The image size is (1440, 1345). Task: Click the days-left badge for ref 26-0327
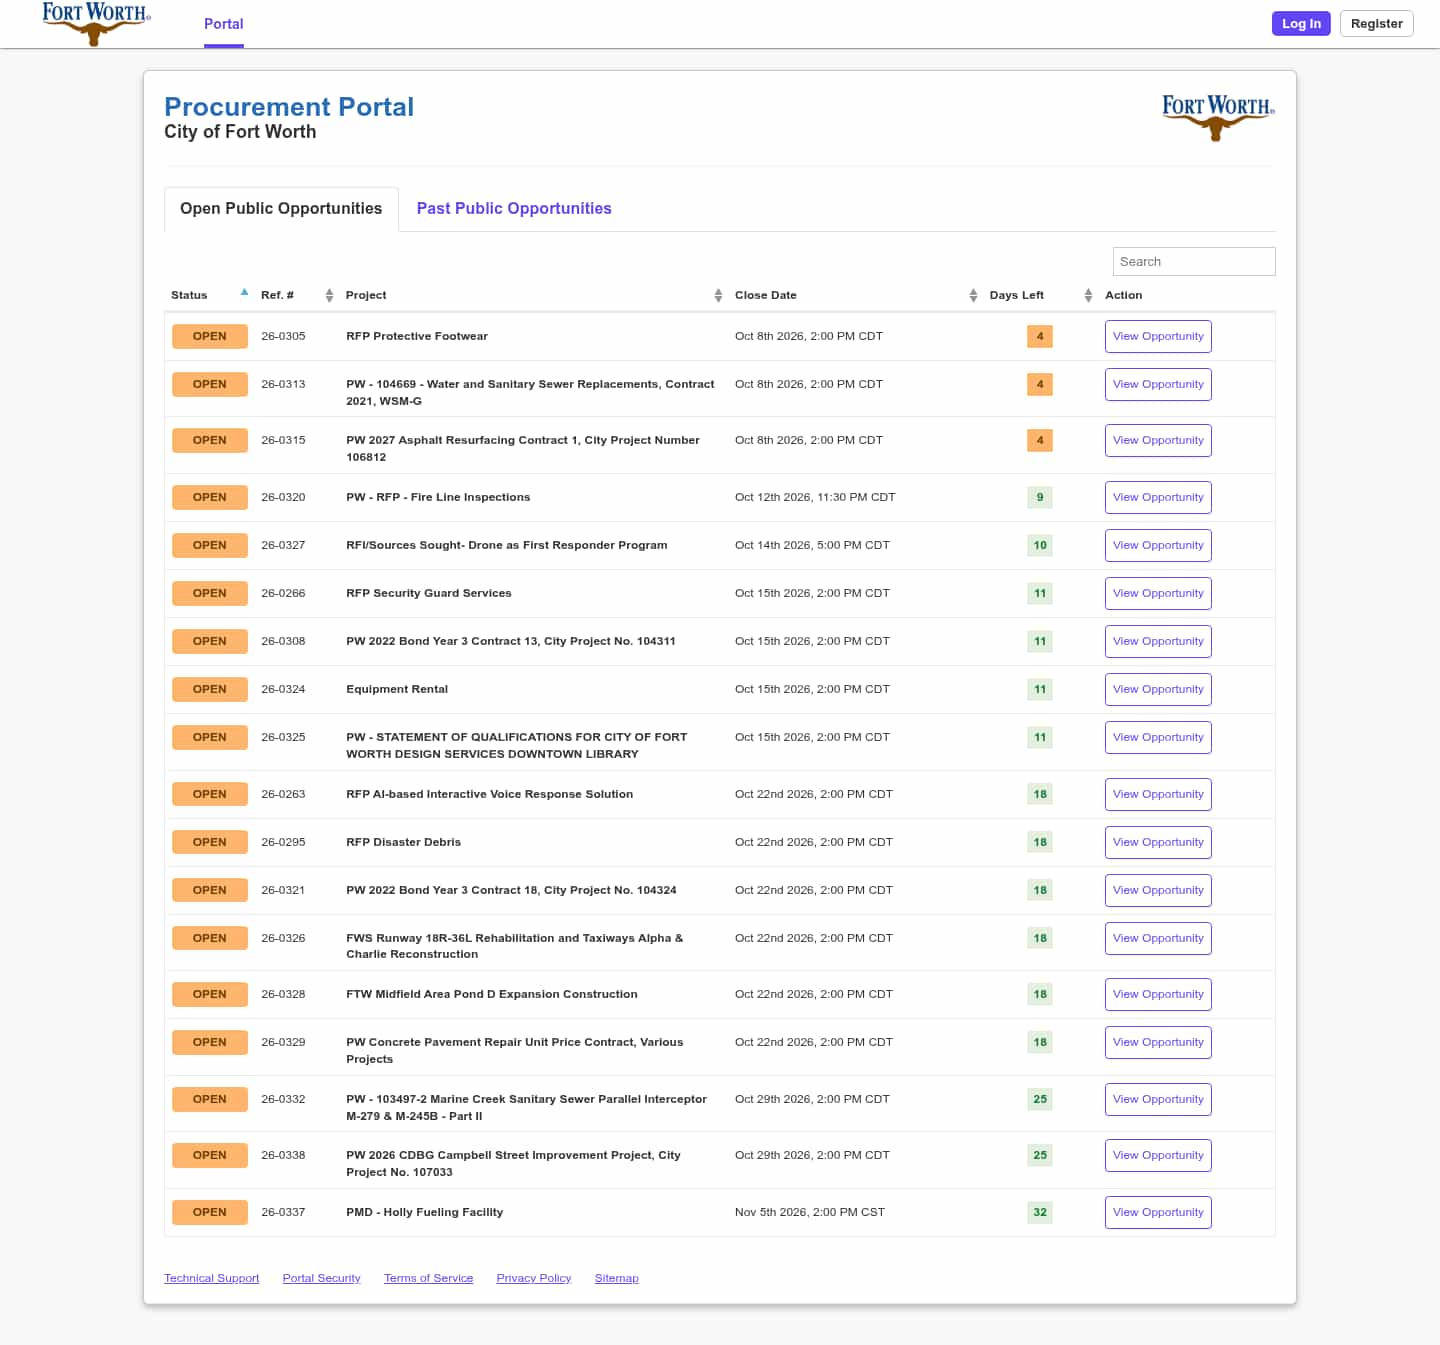pyautogui.click(x=1040, y=545)
